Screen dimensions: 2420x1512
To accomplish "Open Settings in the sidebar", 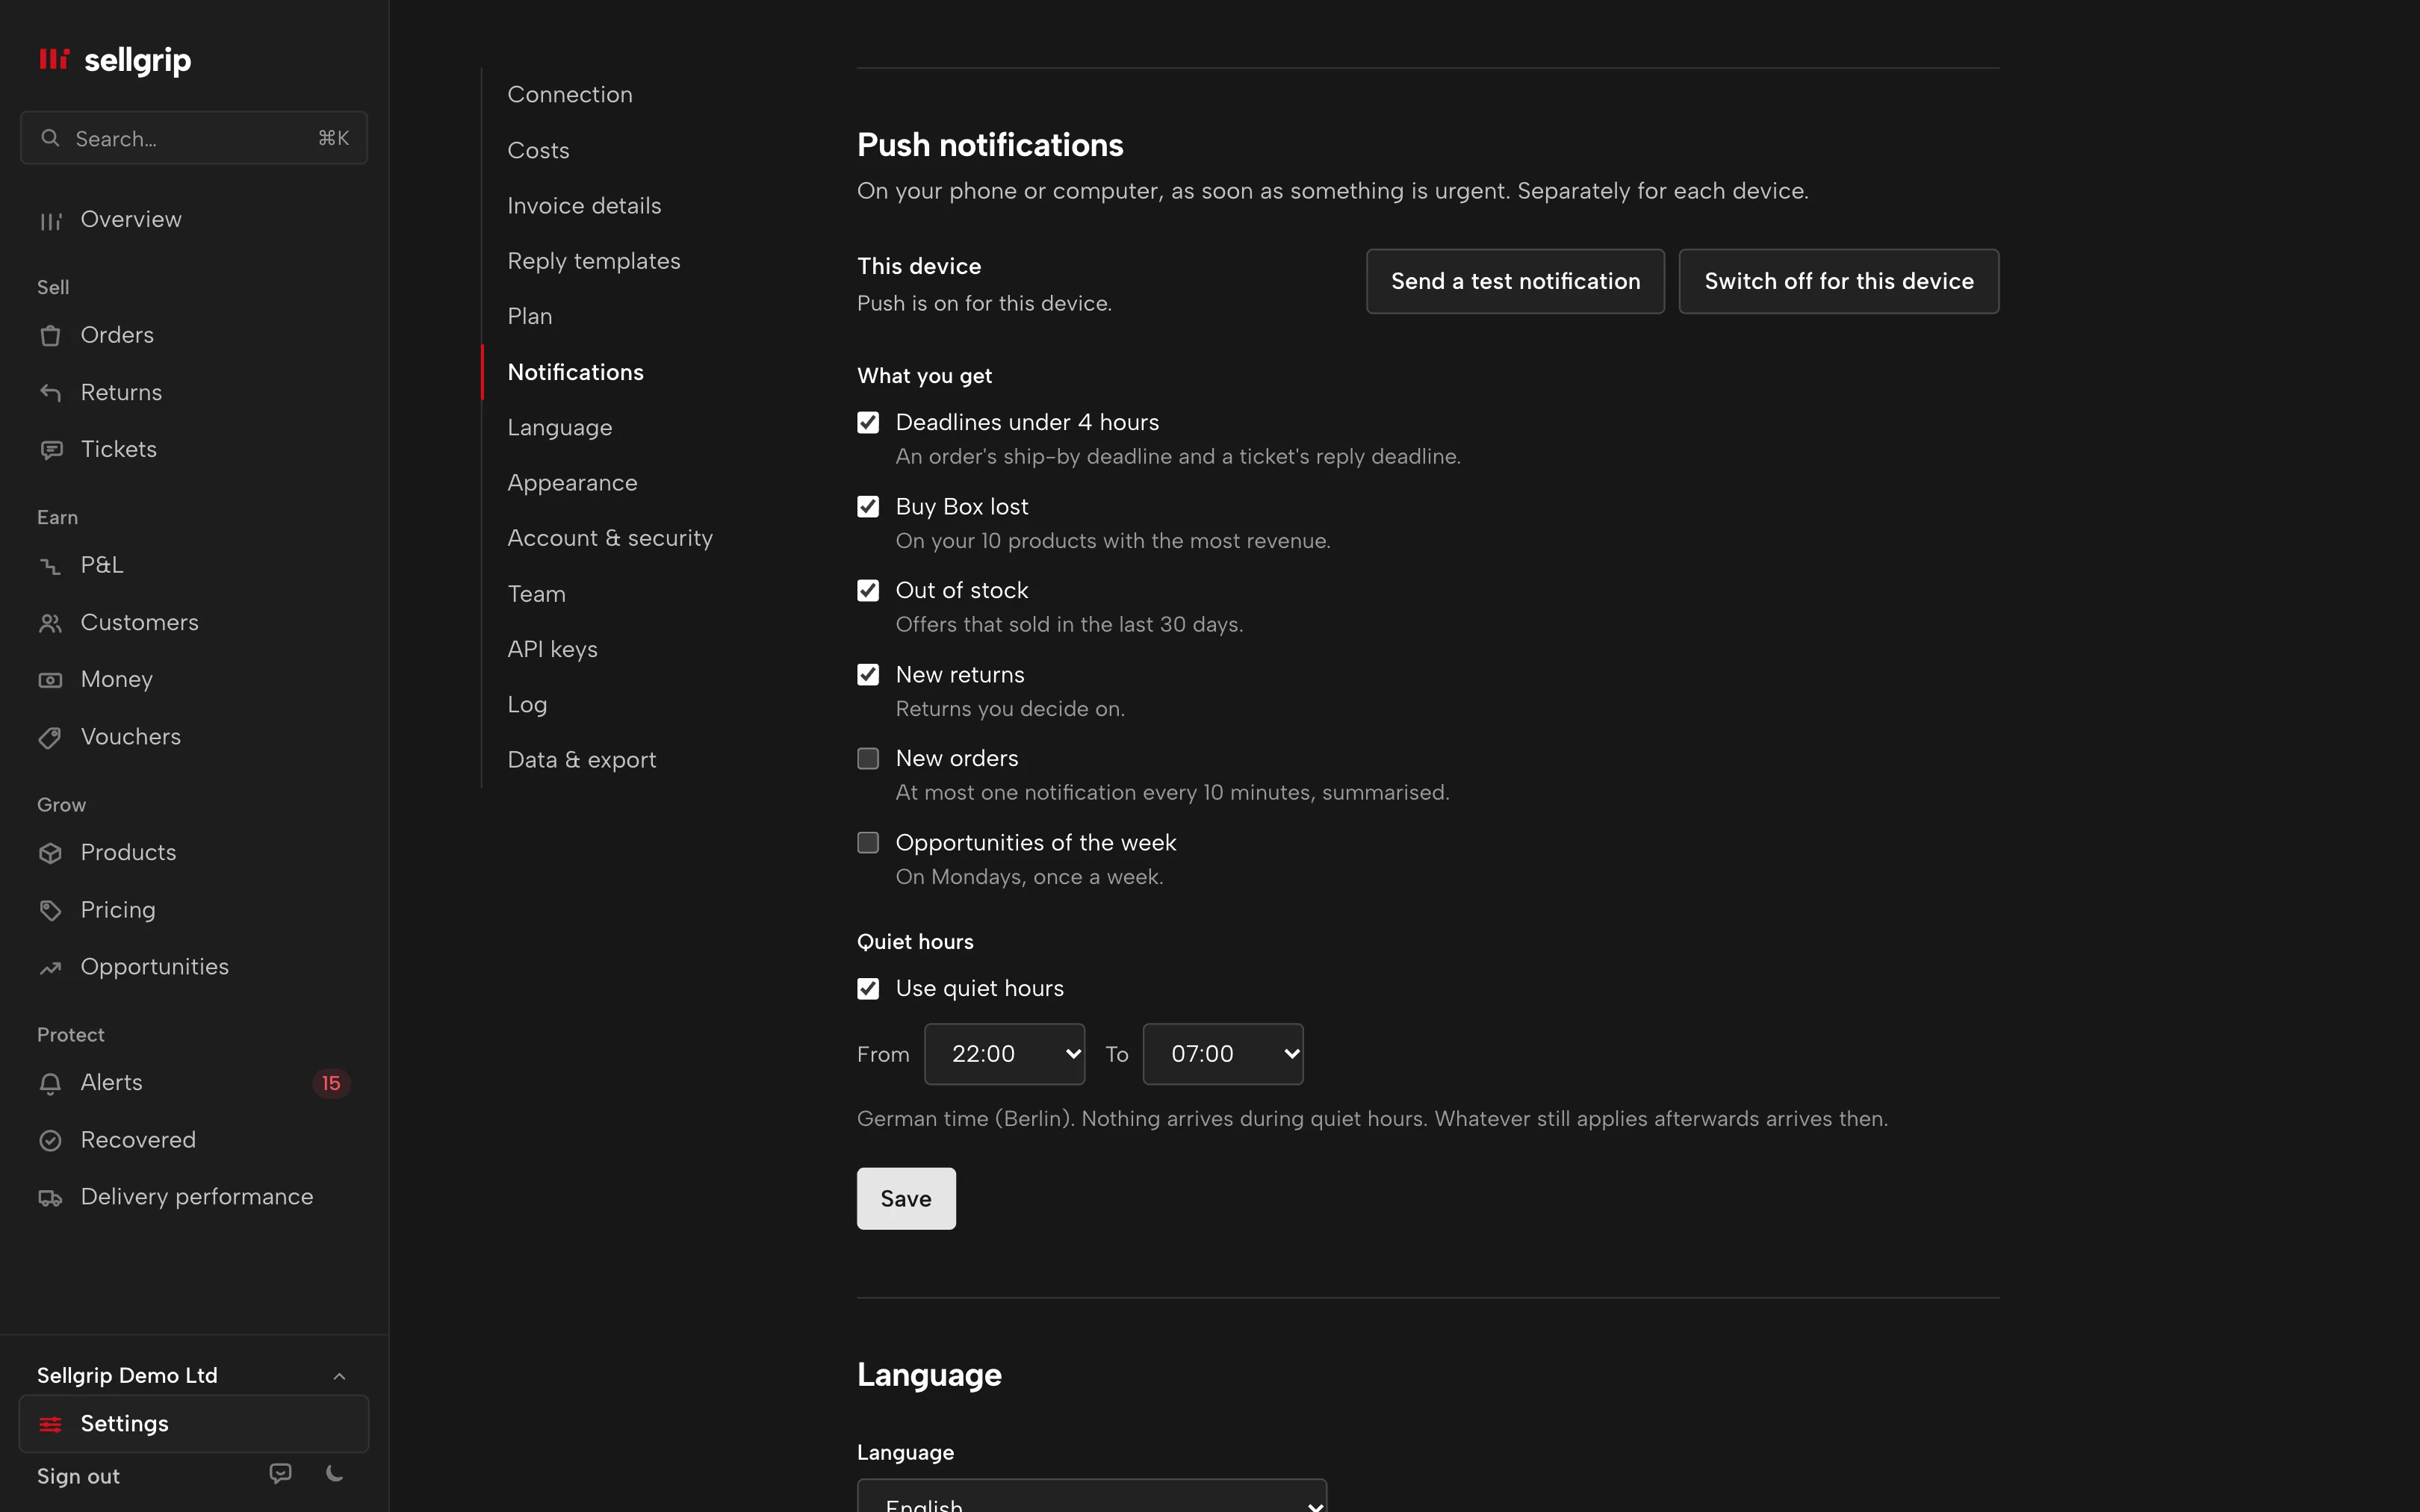I will (194, 1424).
